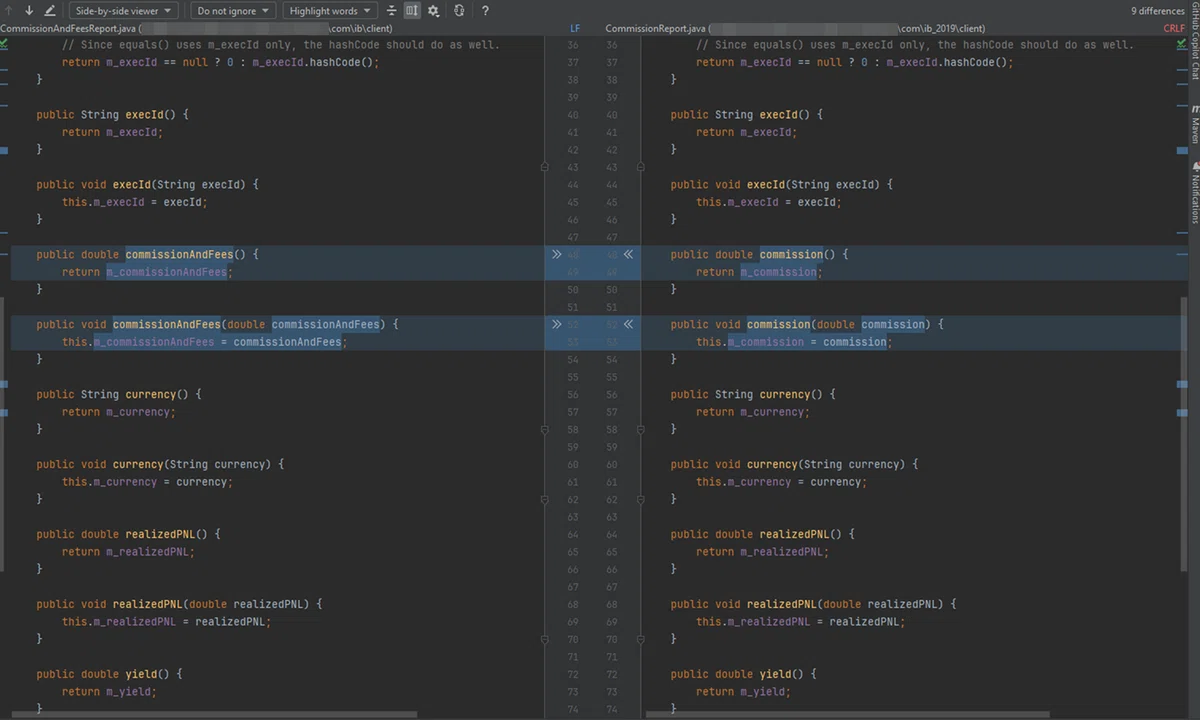Open the Side-by-side viewer dropdown
Viewport: 1200px width, 720px height.
[x=124, y=11]
